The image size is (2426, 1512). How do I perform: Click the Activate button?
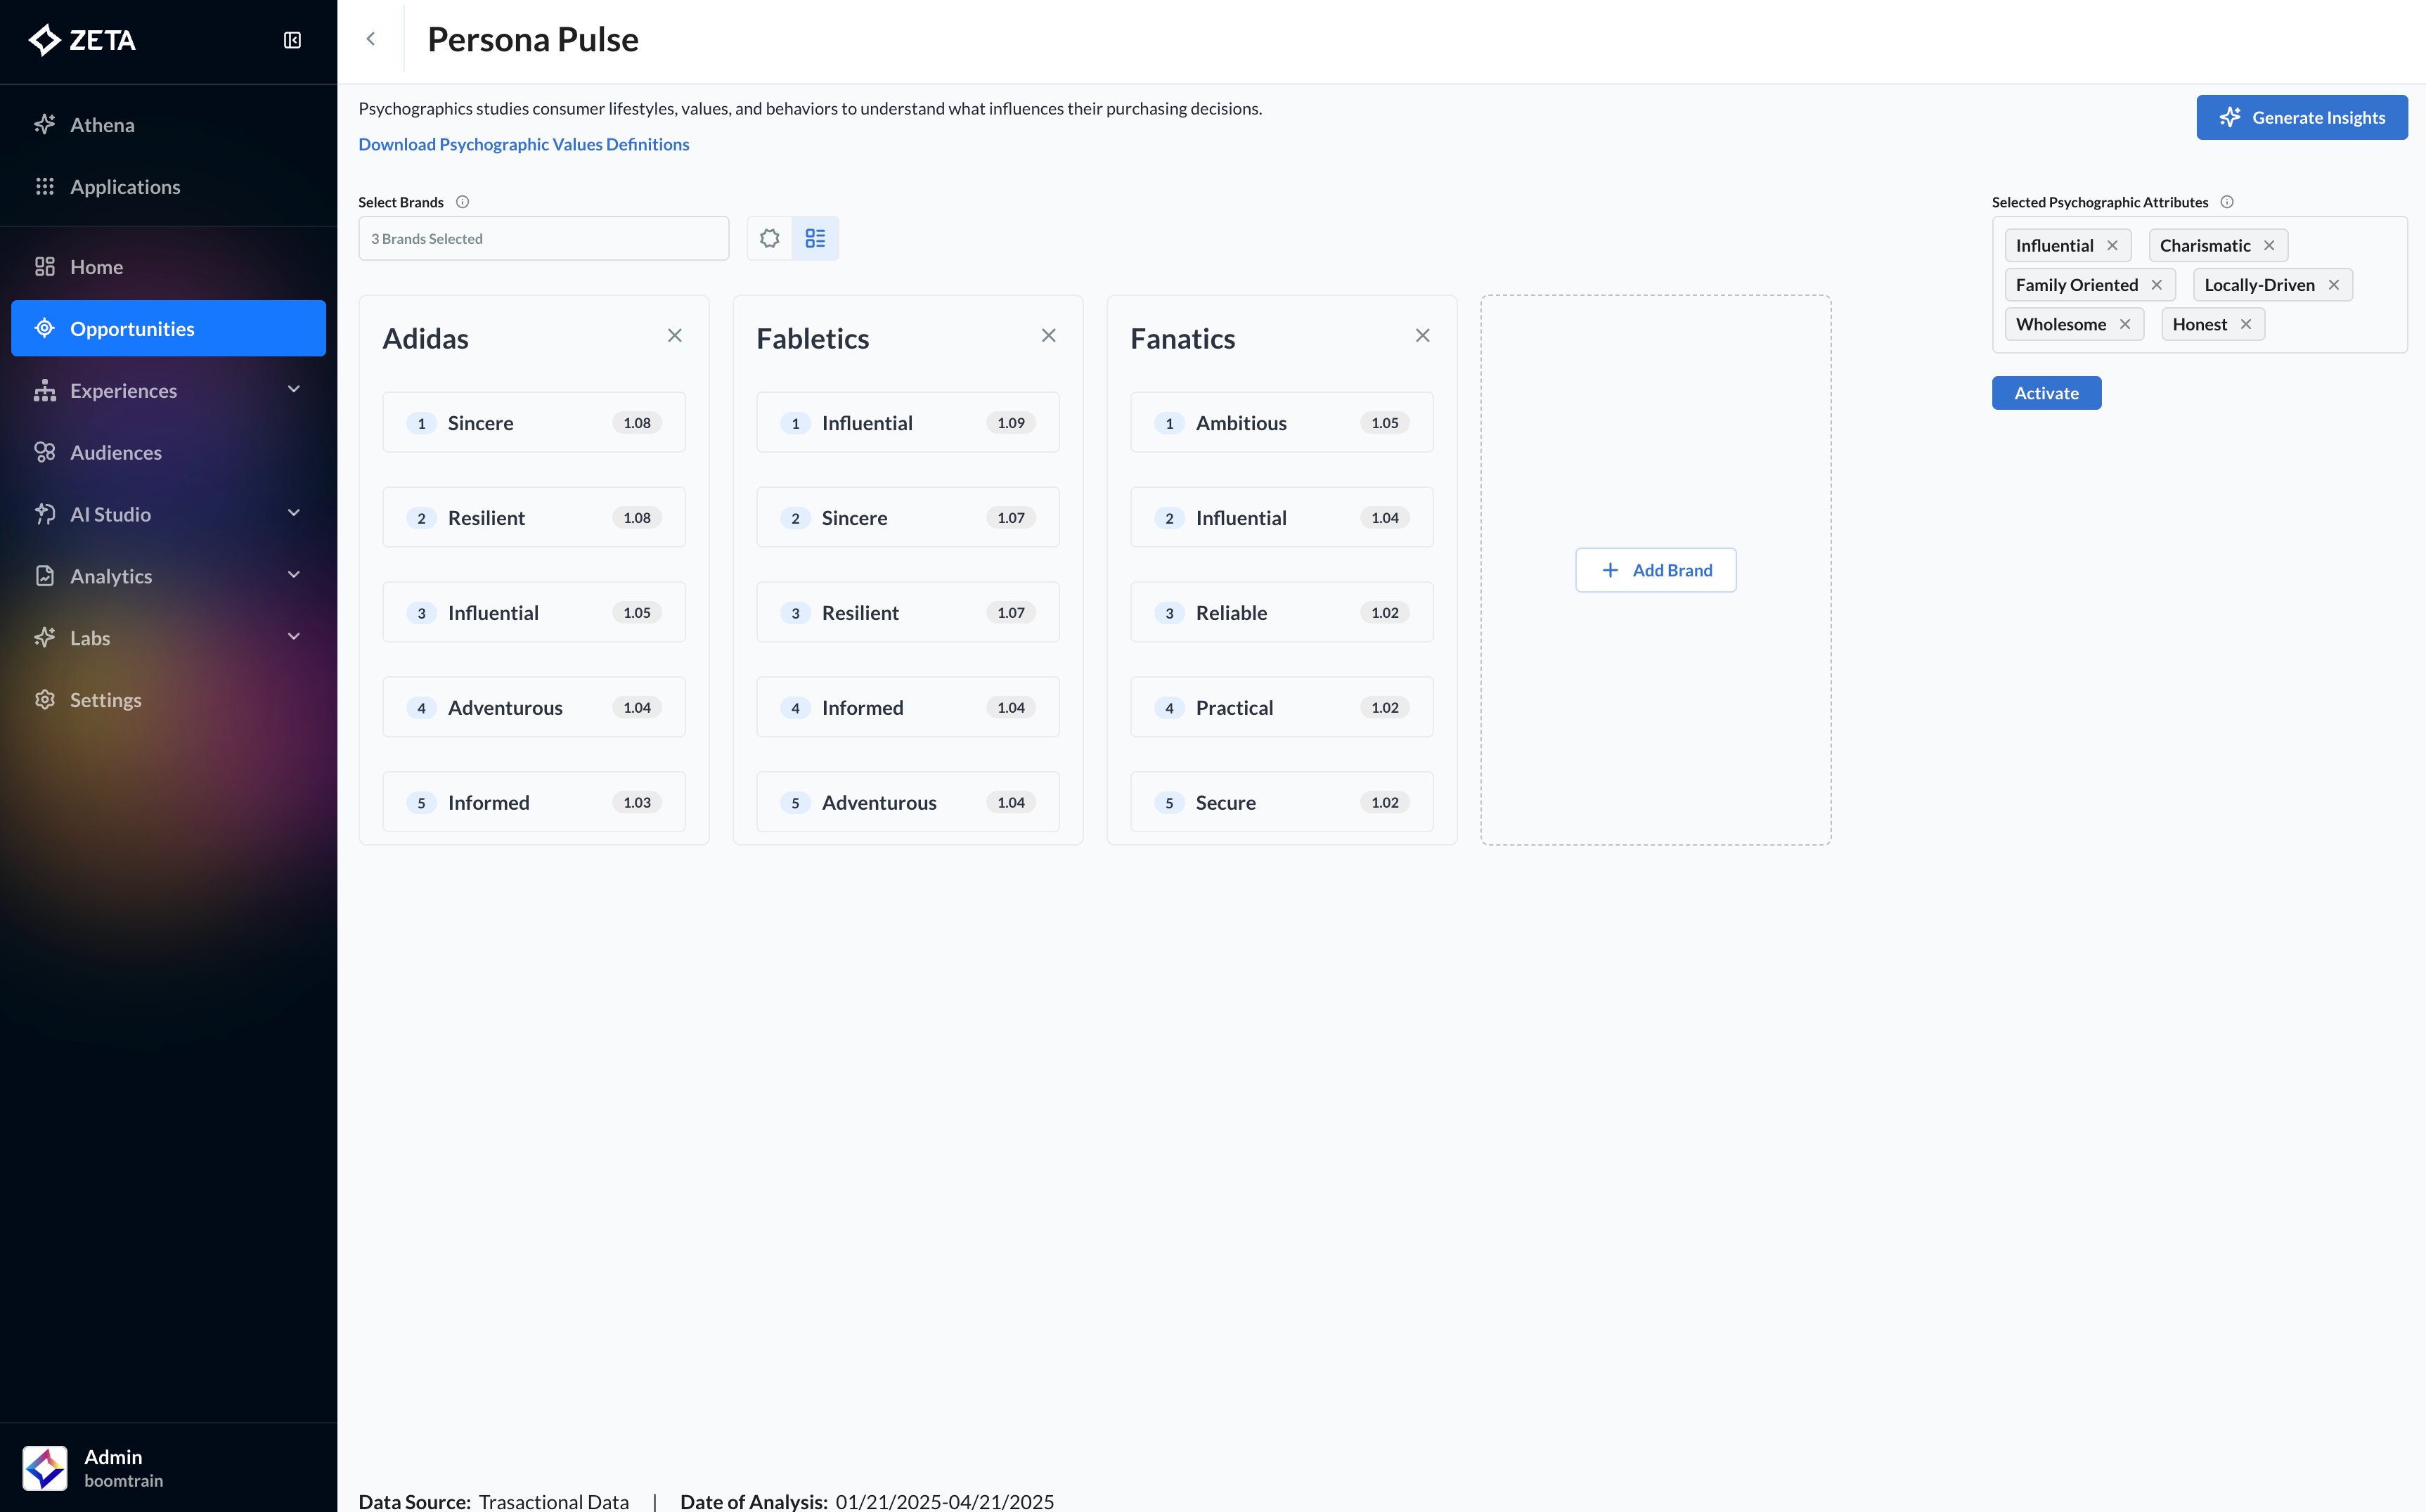2046,393
